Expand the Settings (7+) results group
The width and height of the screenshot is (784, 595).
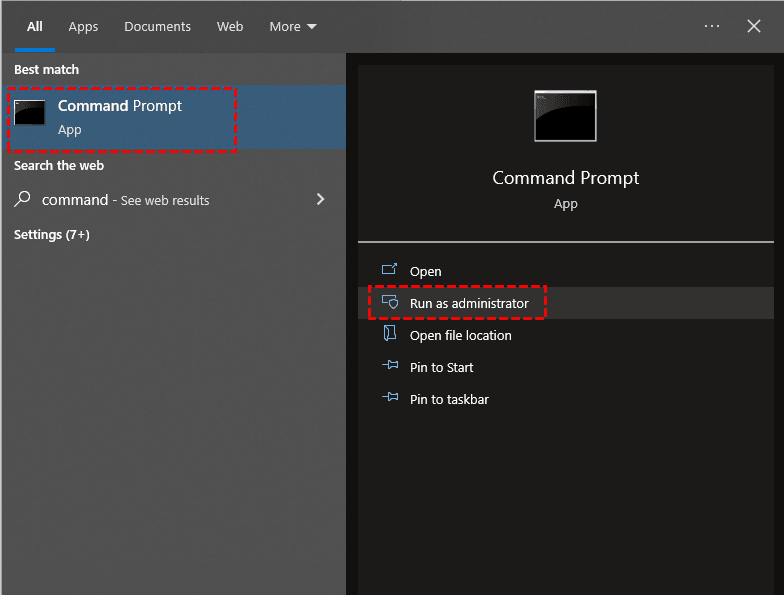(52, 235)
